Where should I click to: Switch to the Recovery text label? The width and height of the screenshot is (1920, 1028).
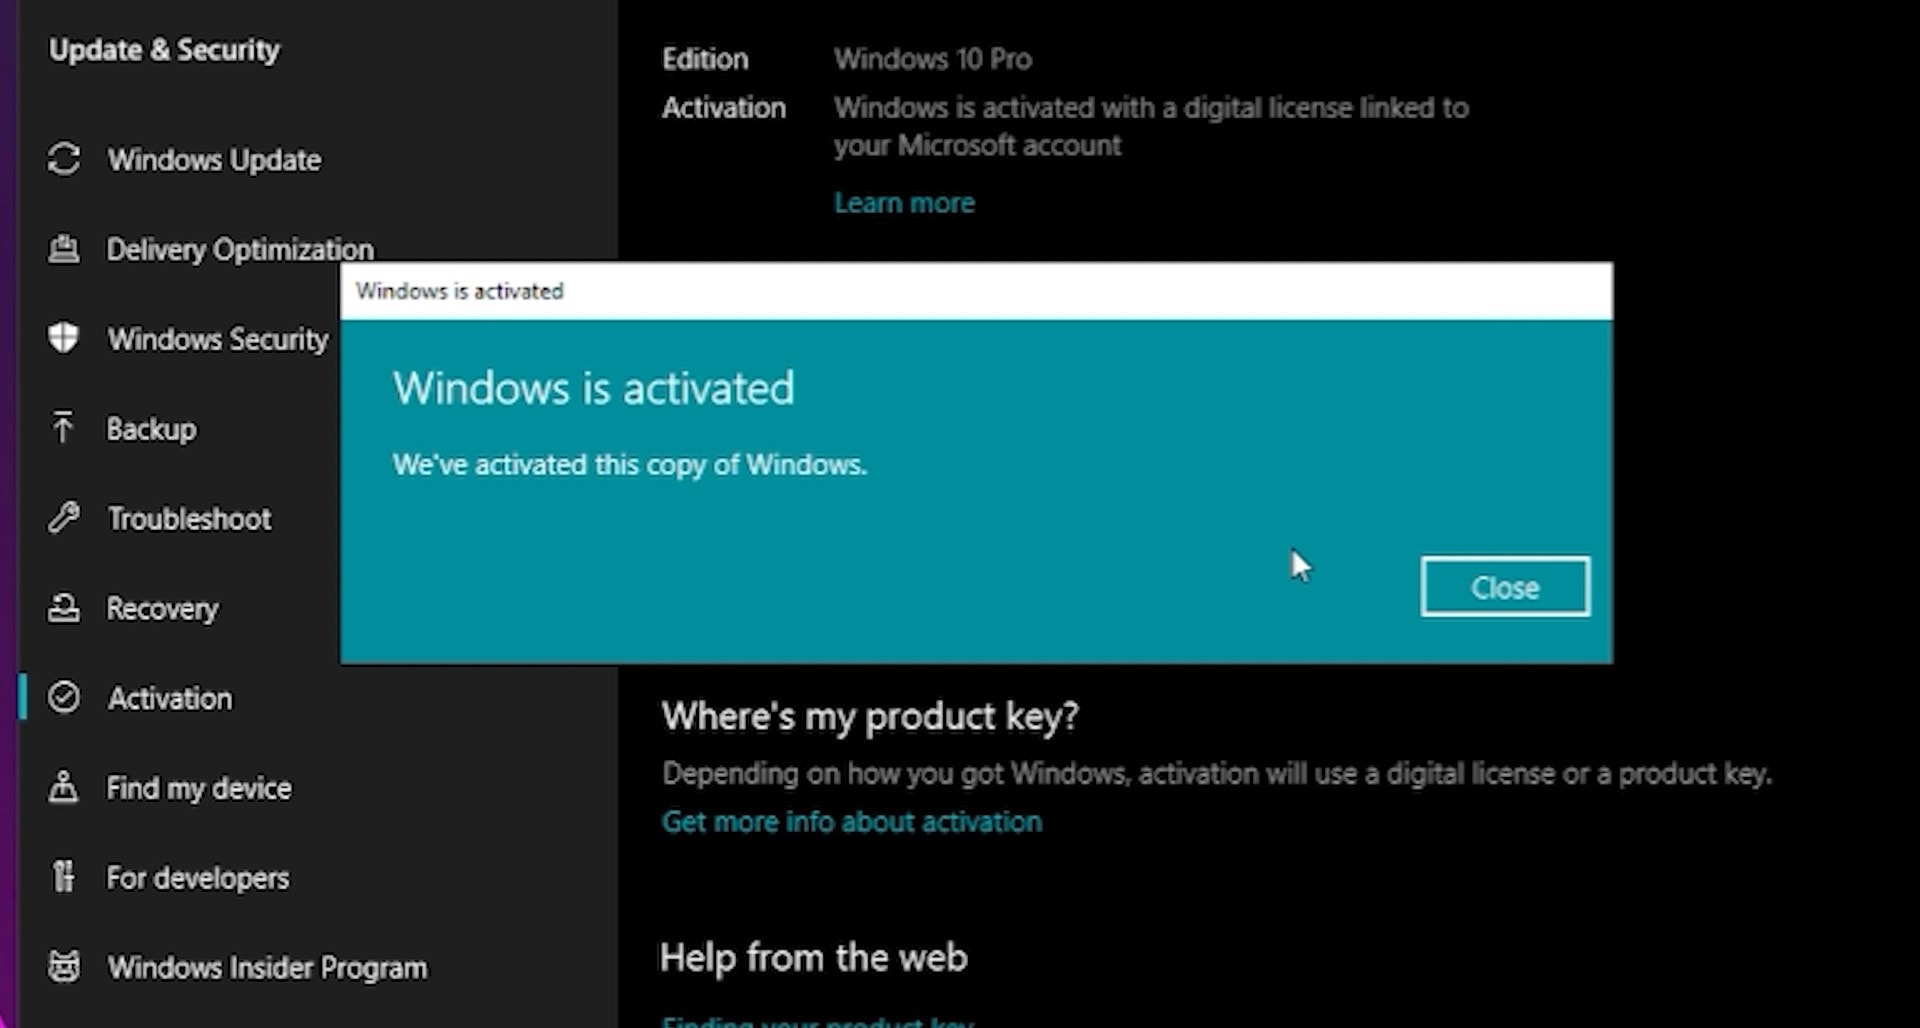click(x=162, y=609)
